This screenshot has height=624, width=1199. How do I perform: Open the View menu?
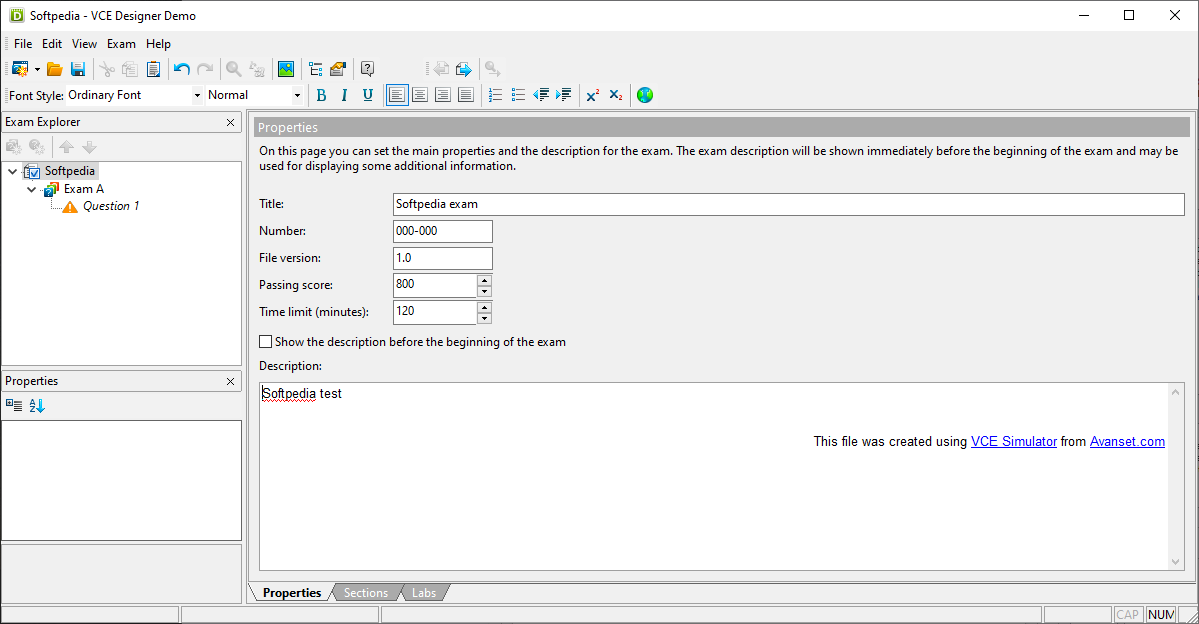(x=84, y=44)
